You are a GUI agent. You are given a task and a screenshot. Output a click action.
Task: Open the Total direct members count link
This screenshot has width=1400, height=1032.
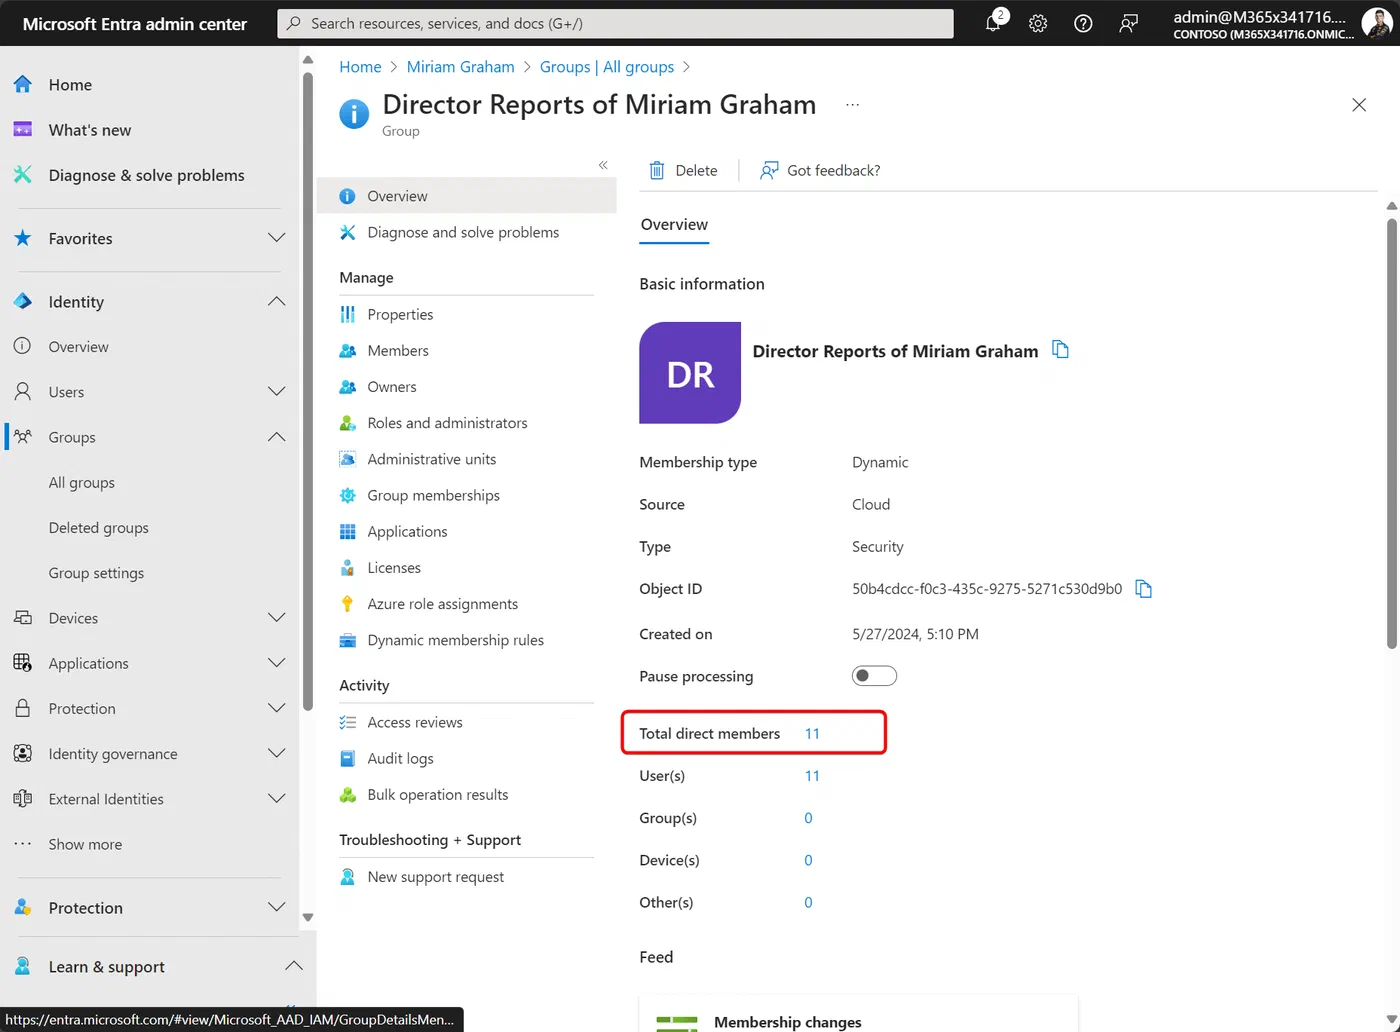coord(812,734)
